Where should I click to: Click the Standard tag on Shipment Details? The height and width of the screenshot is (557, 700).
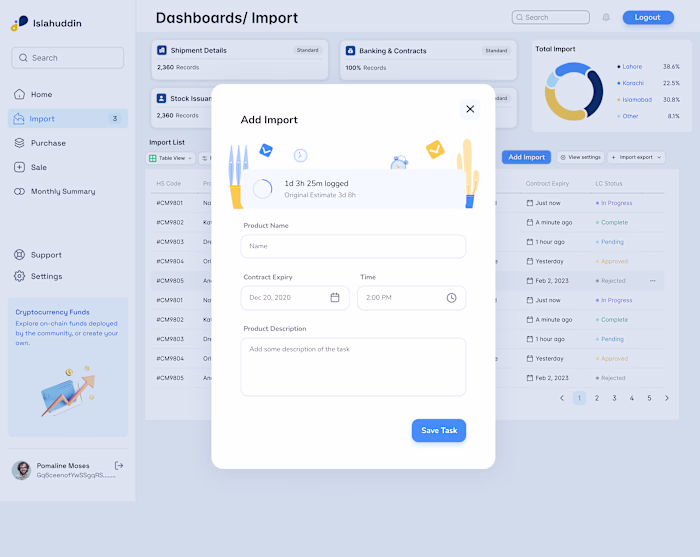click(308, 50)
